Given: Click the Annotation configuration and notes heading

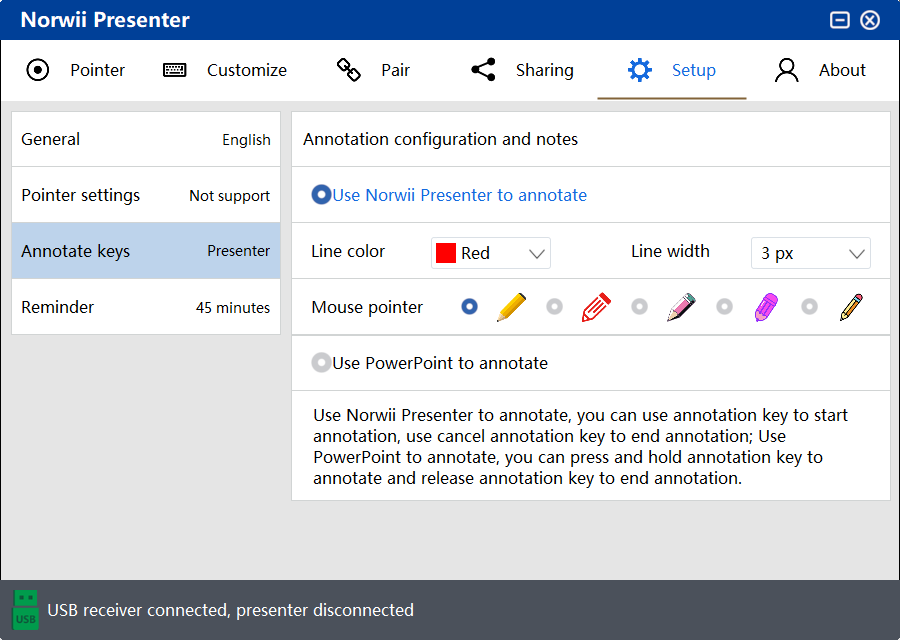Looking at the screenshot, I should coord(440,139).
